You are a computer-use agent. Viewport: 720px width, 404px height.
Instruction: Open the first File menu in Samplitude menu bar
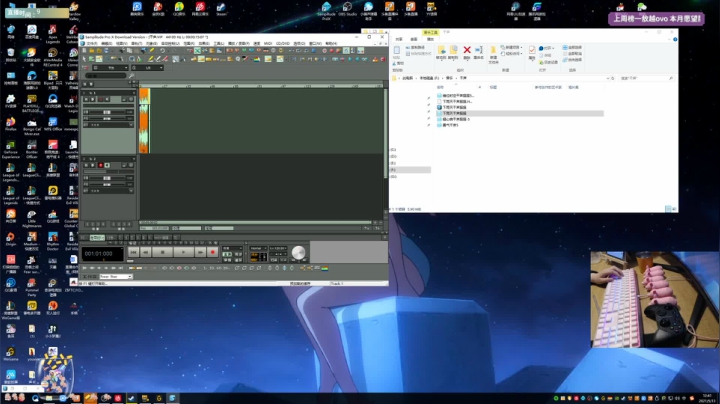point(92,44)
